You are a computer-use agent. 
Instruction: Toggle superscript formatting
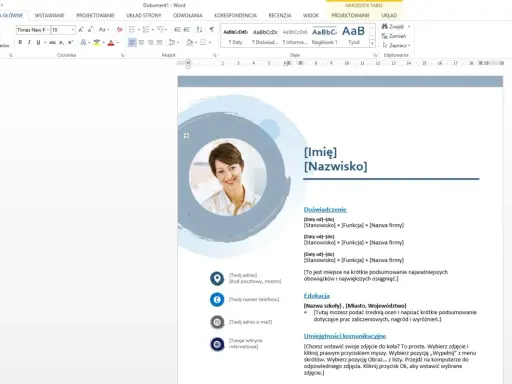[x=70, y=42]
